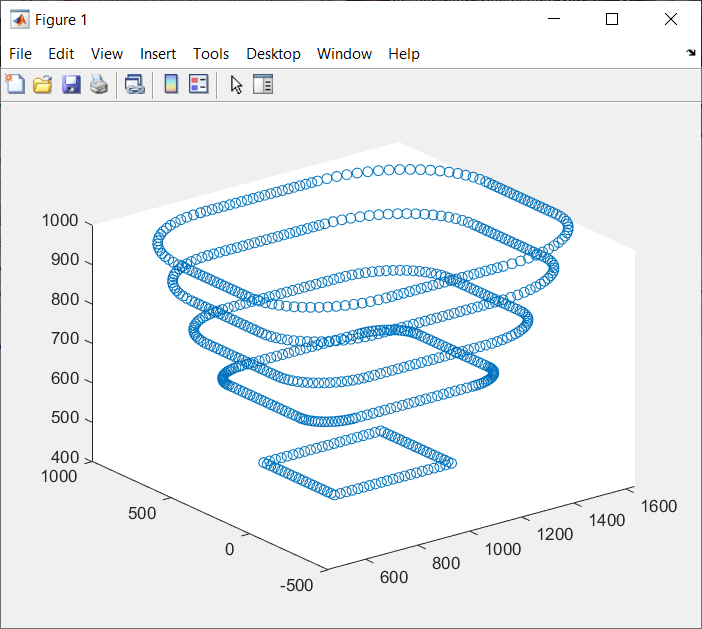Click the MATLAB logo in the title bar

click(19, 19)
